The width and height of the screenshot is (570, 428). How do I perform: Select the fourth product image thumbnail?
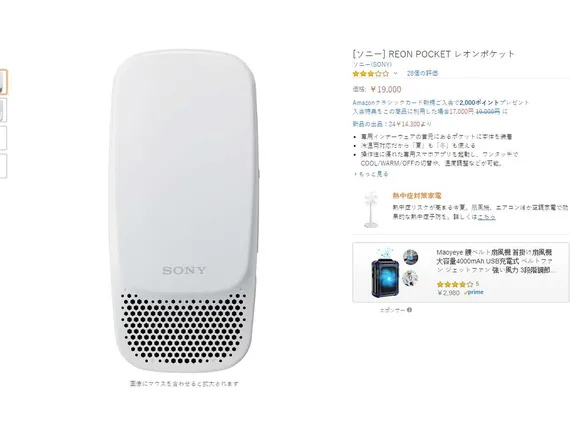pyautogui.click(x=3, y=166)
